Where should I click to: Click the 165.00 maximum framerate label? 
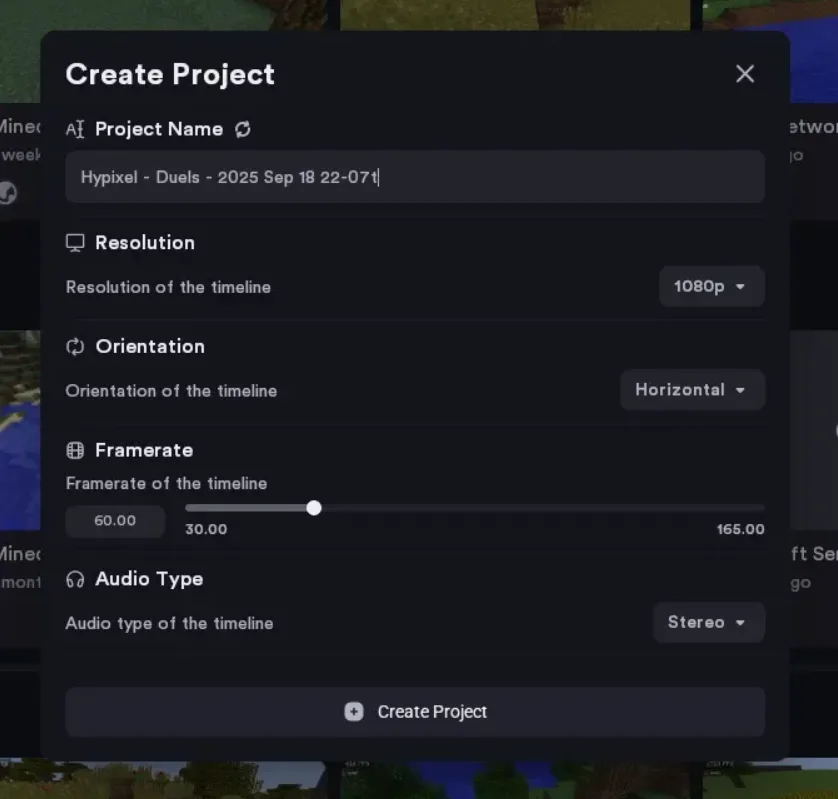tap(740, 529)
